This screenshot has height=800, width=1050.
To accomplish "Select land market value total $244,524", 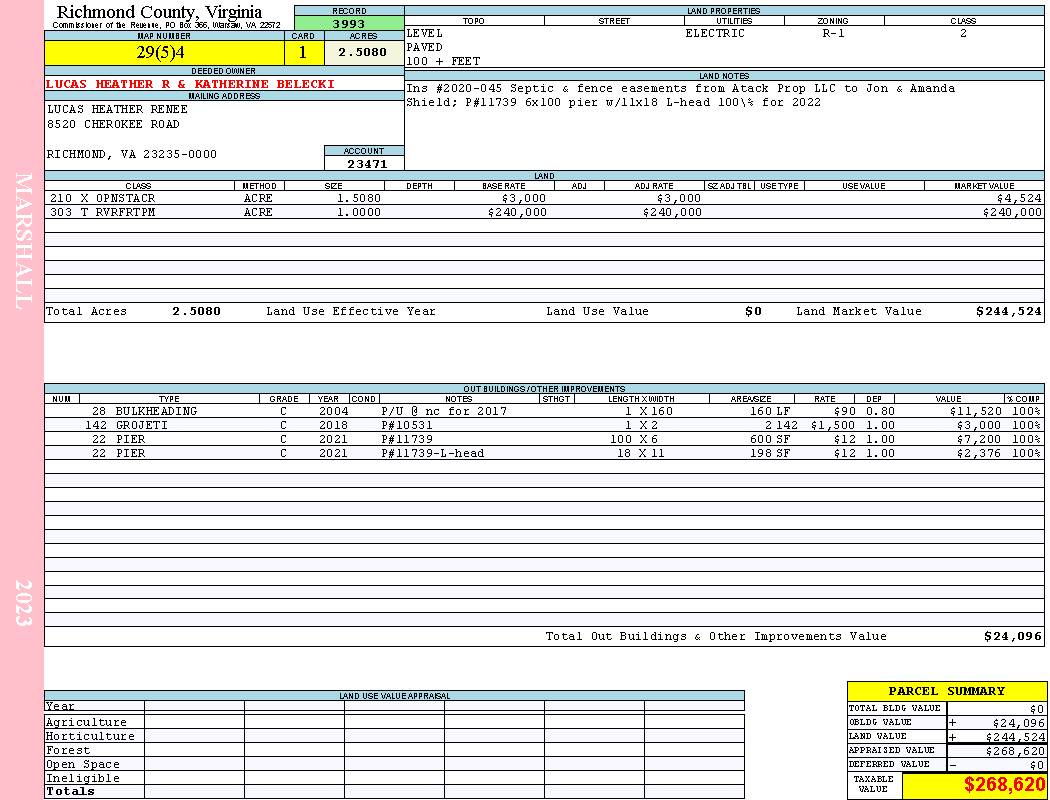I will pyautogui.click(x=1008, y=311).
